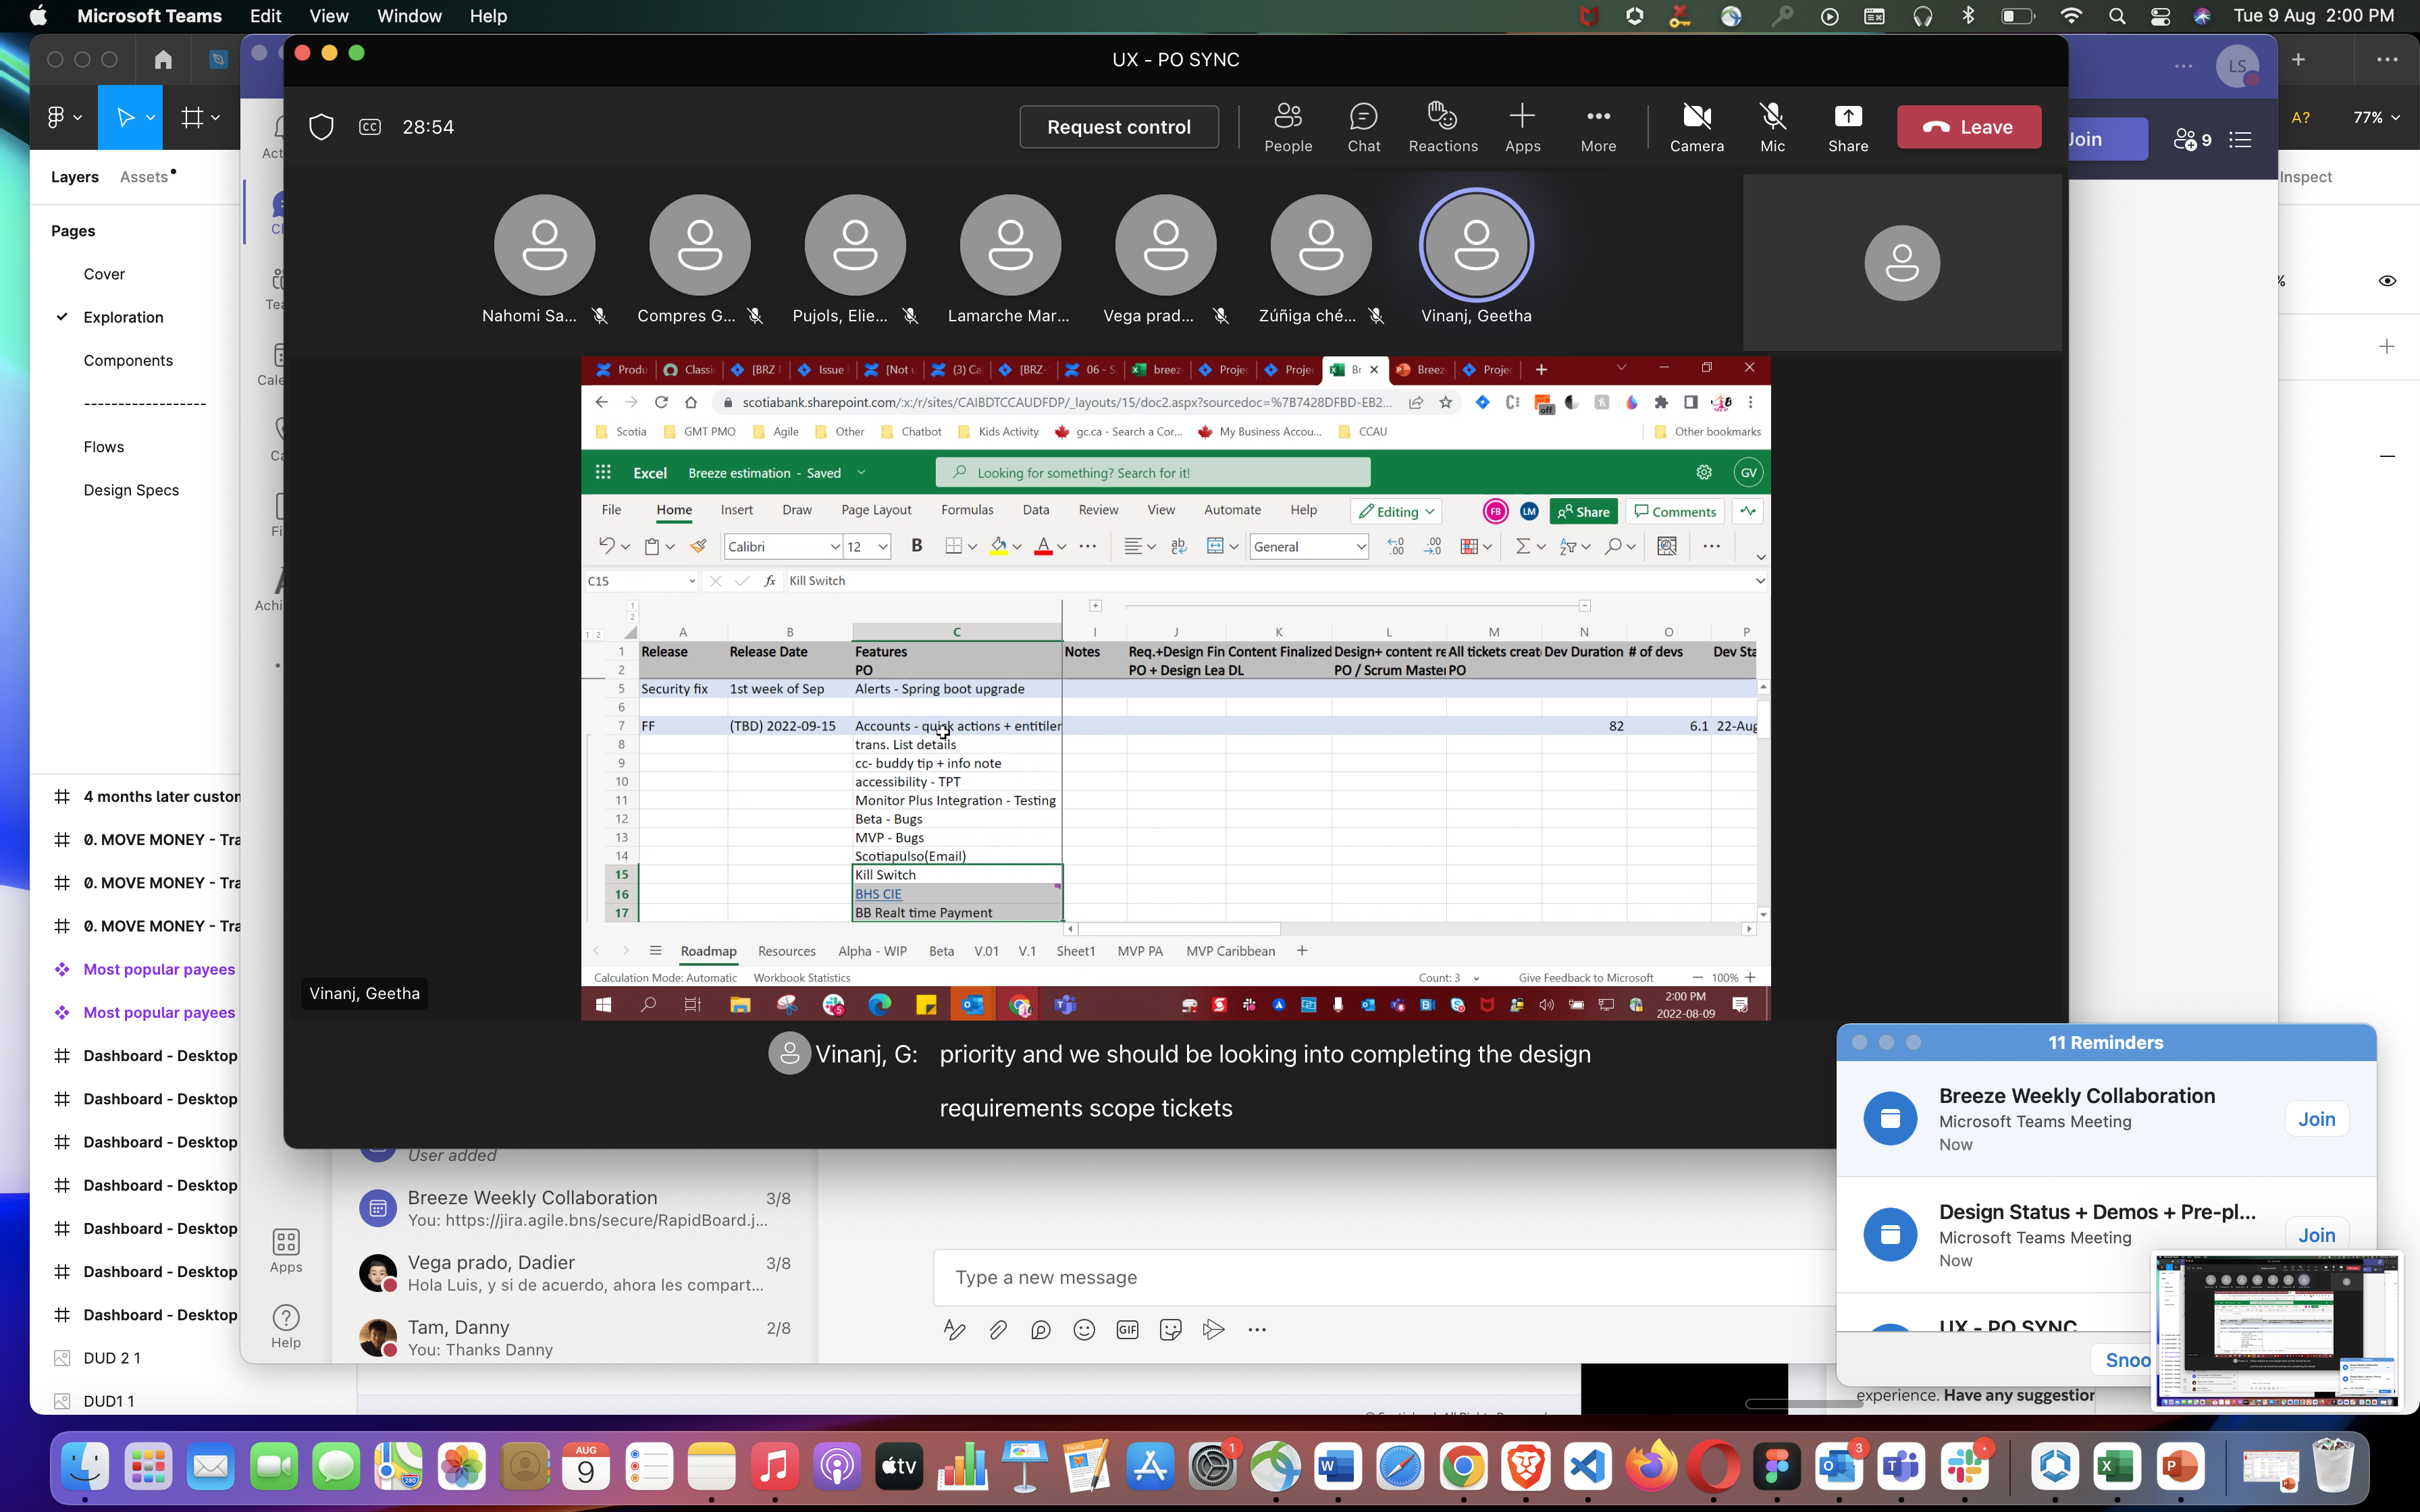Select Components page in Figma

(x=128, y=360)
